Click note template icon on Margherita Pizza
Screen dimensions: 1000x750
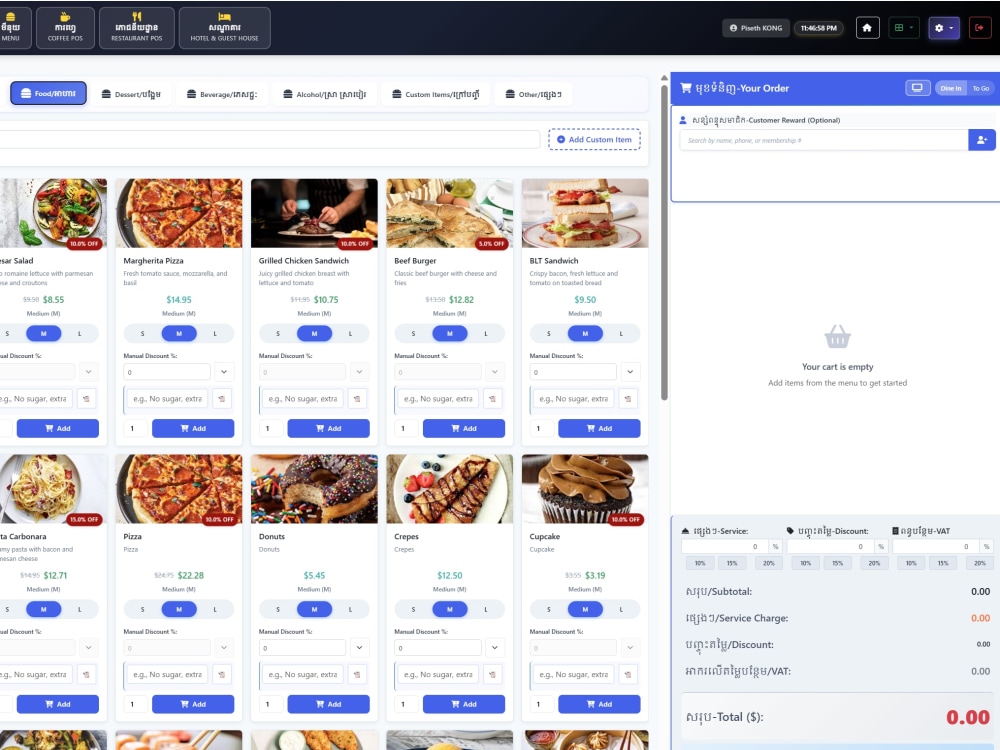coord(222,399)
